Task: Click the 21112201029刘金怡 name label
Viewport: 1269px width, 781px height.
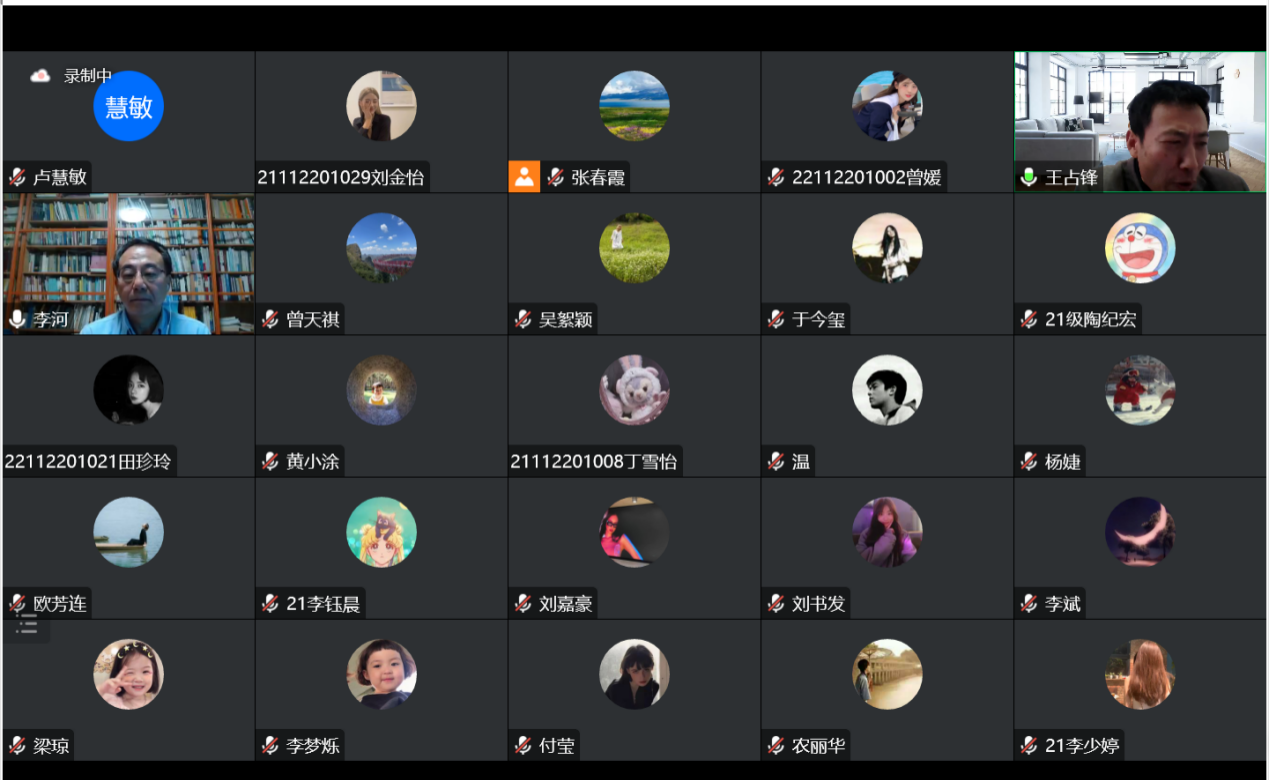Action: click(341, 178)
